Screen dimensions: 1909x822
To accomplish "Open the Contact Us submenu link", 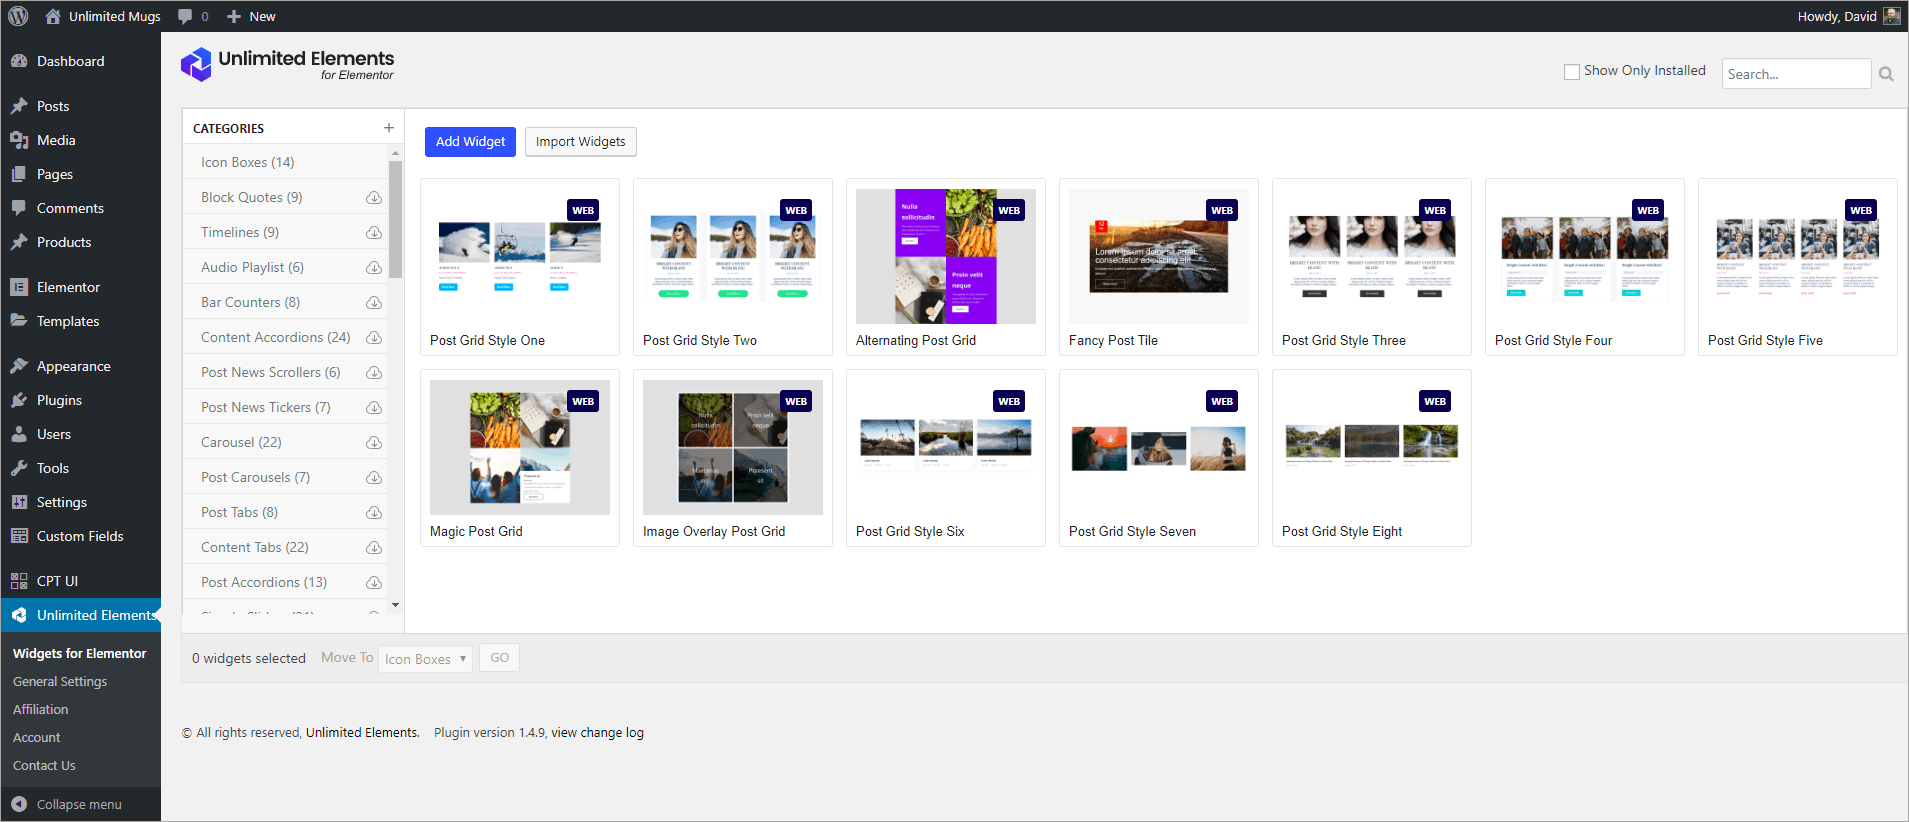I will (44, 765).
